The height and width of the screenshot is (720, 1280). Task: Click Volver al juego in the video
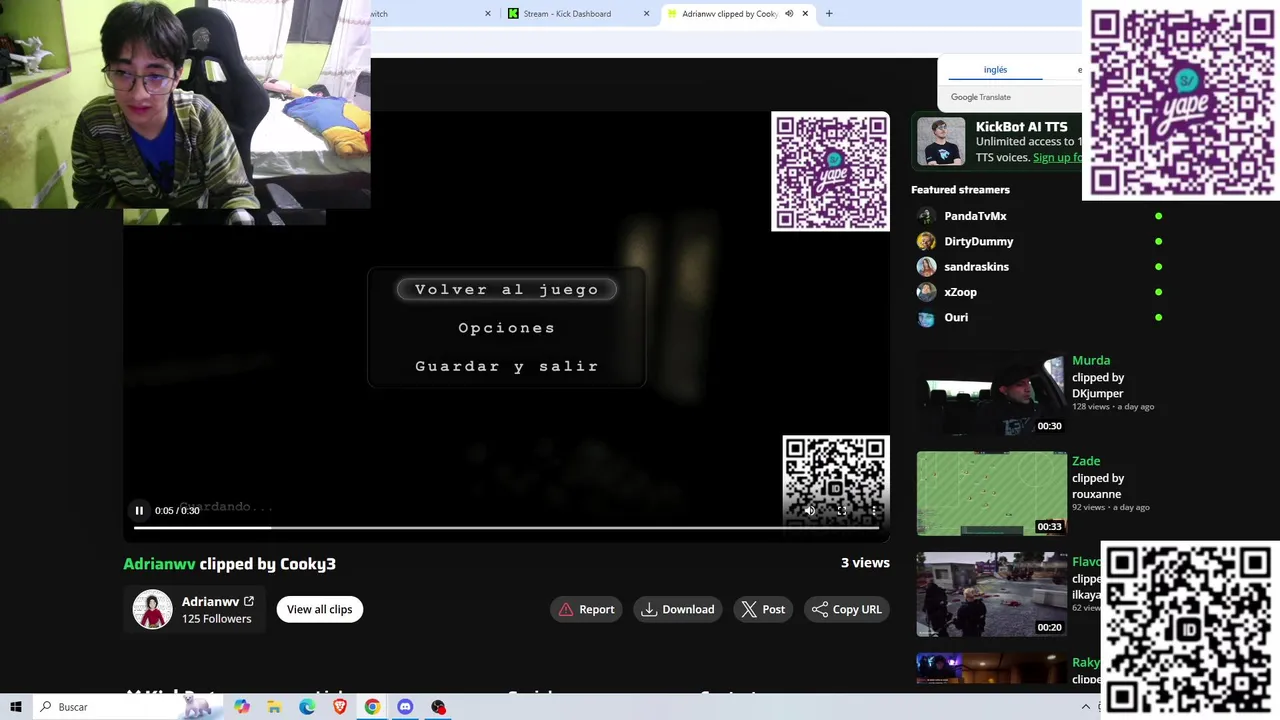[x=507, y=290]
